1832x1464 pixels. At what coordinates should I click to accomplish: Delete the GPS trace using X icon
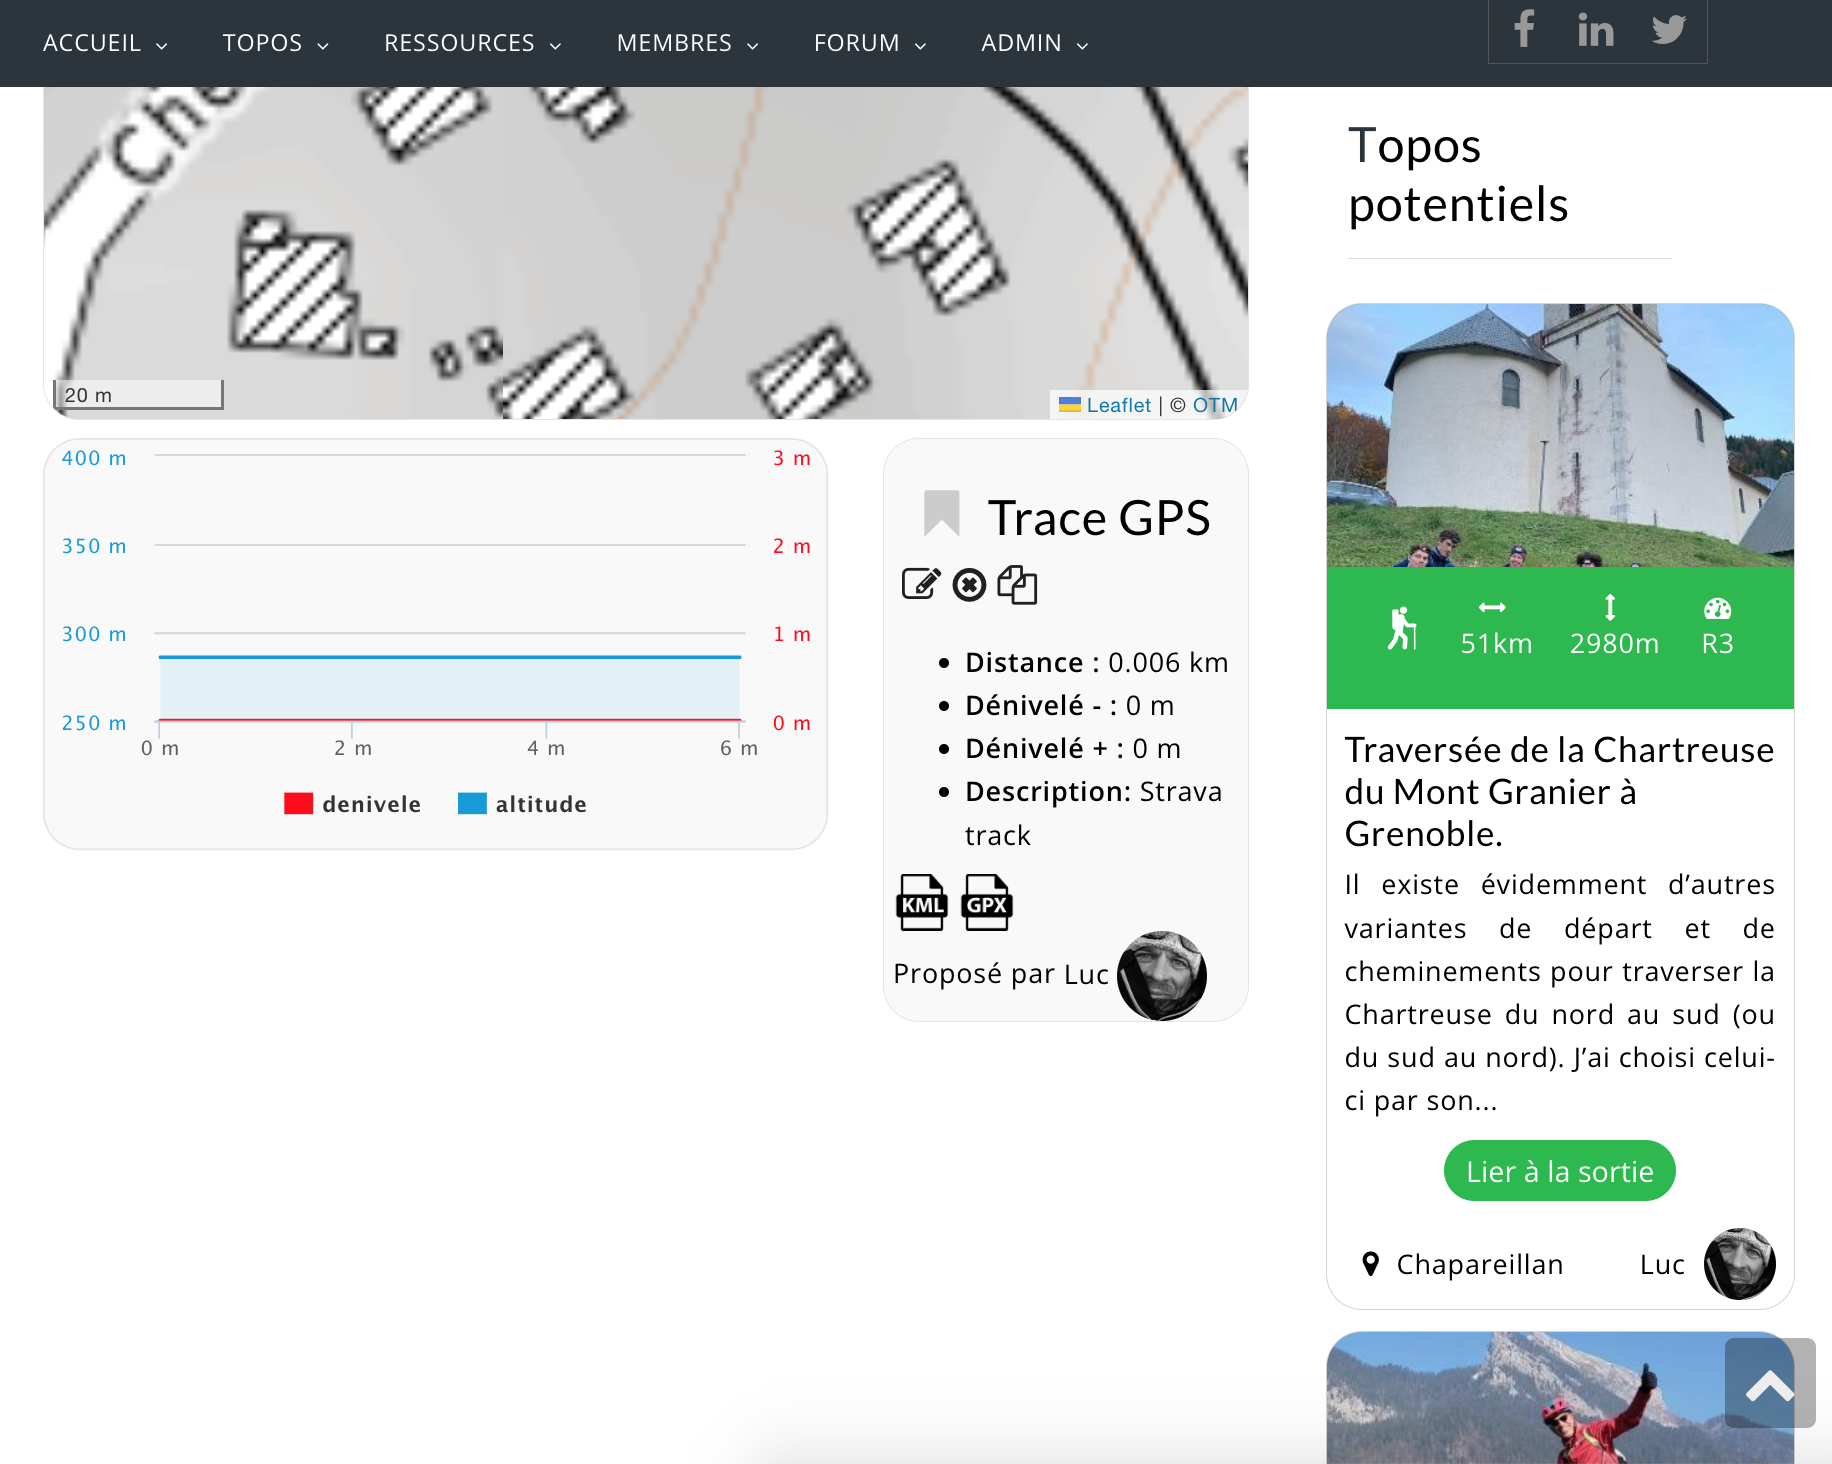pos(969,584)
